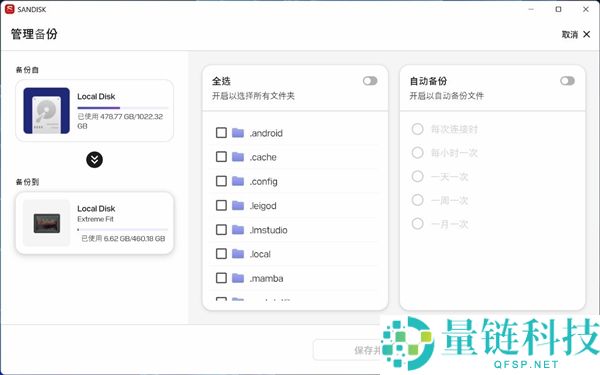Click the 备份到 section label

(x=27, y=182)
